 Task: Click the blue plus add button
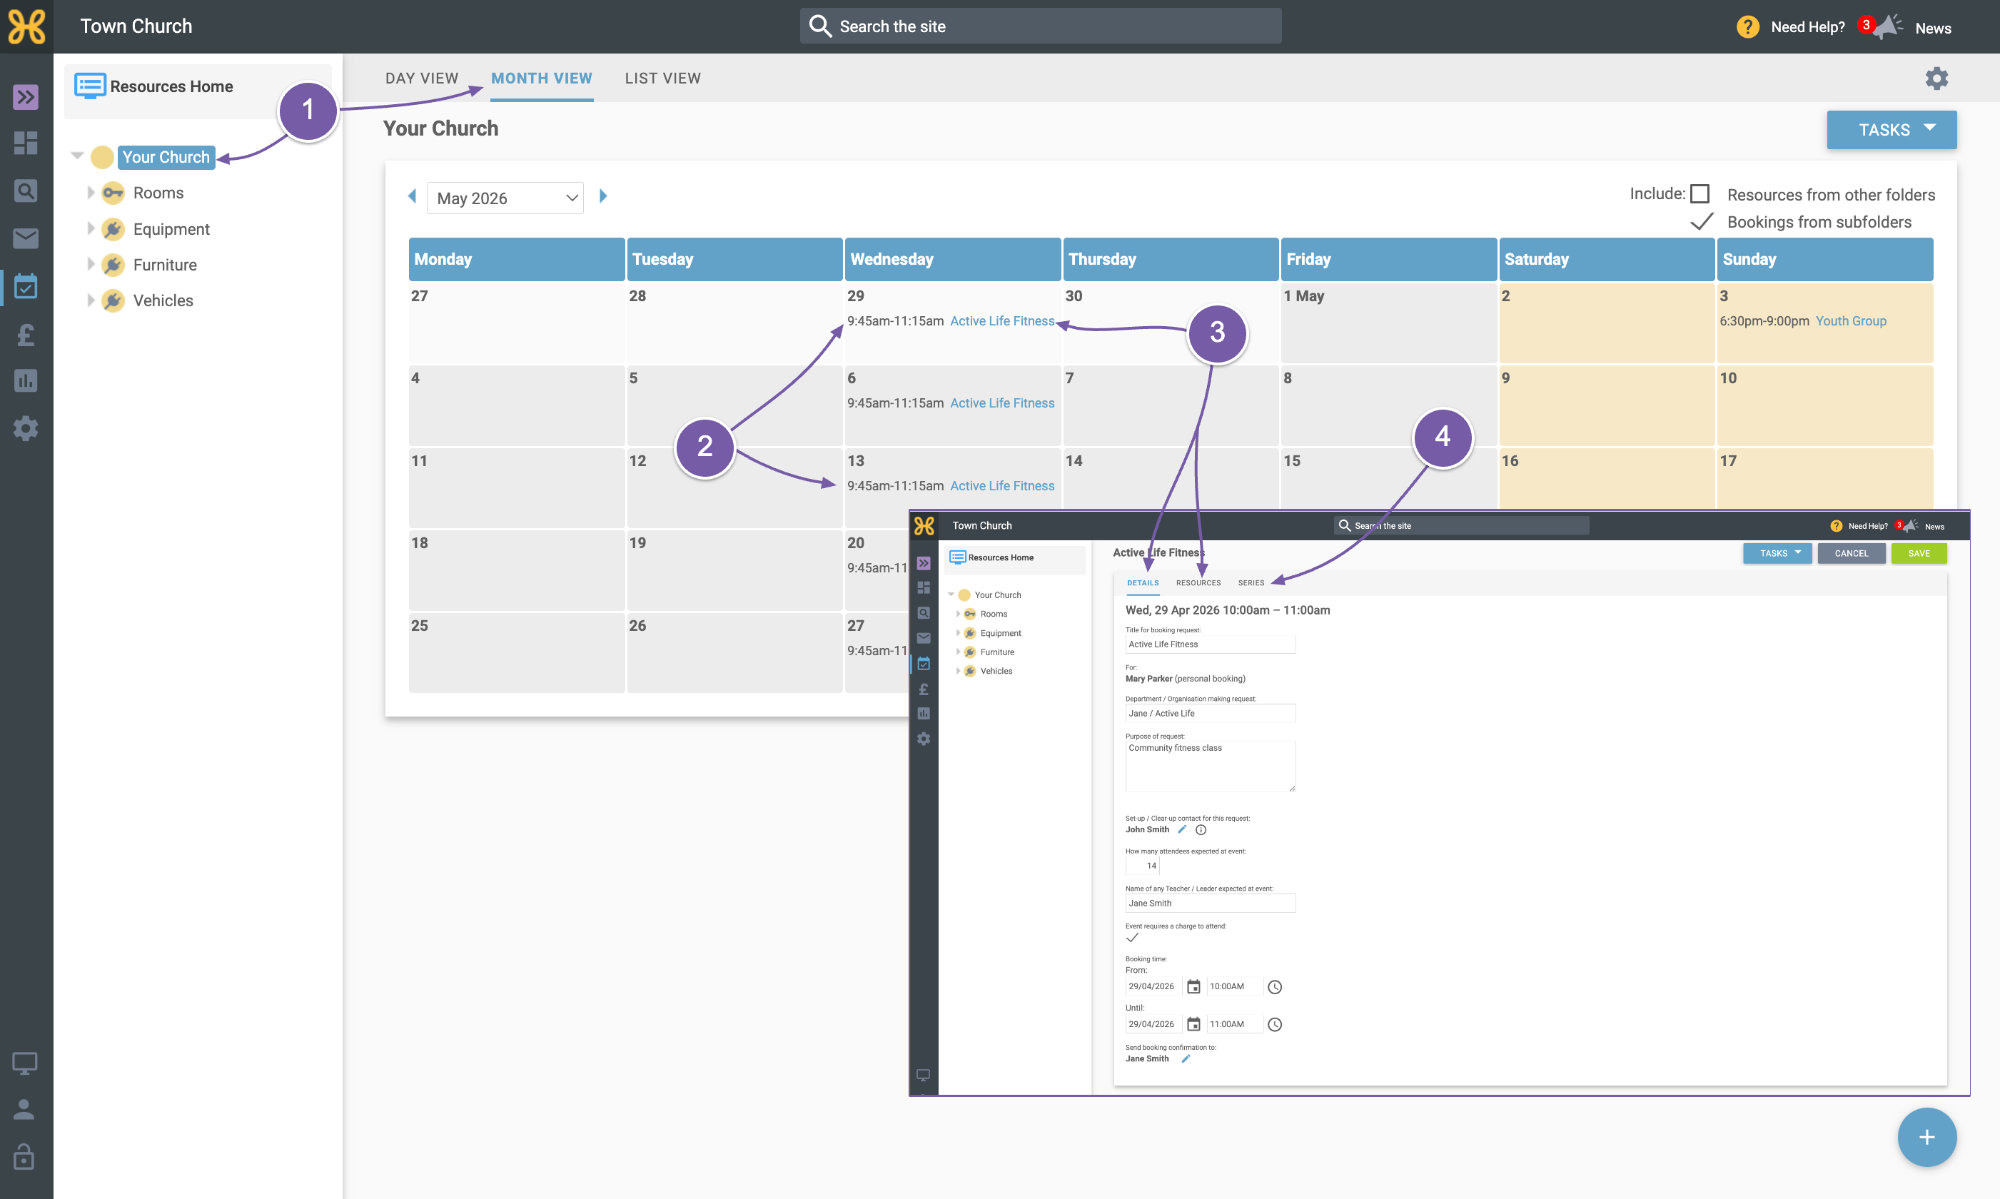1927,1137
